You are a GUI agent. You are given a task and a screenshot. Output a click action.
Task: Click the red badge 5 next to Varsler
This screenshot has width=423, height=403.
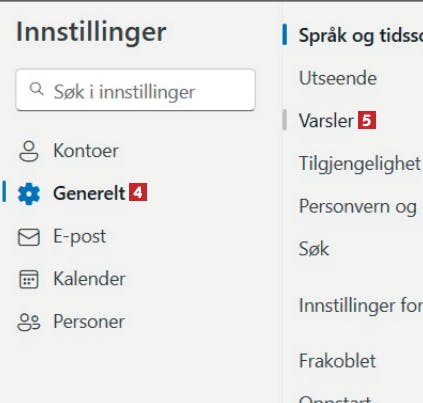367,120
